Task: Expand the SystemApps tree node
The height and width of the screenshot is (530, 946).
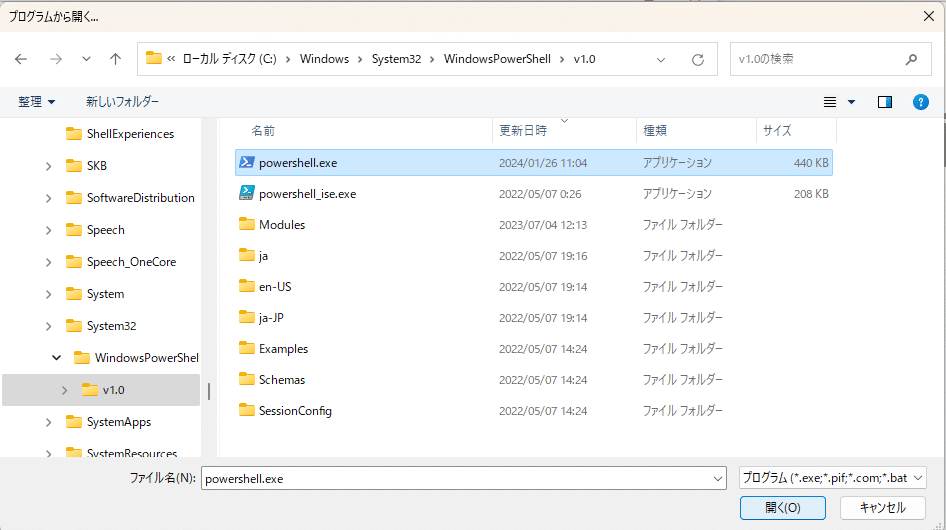Action: coord(48,422)
